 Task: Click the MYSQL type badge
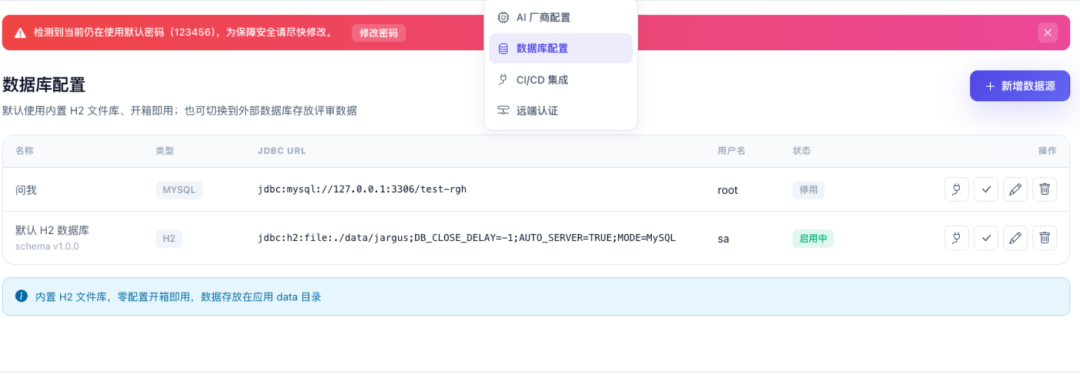tap(179, 189)
